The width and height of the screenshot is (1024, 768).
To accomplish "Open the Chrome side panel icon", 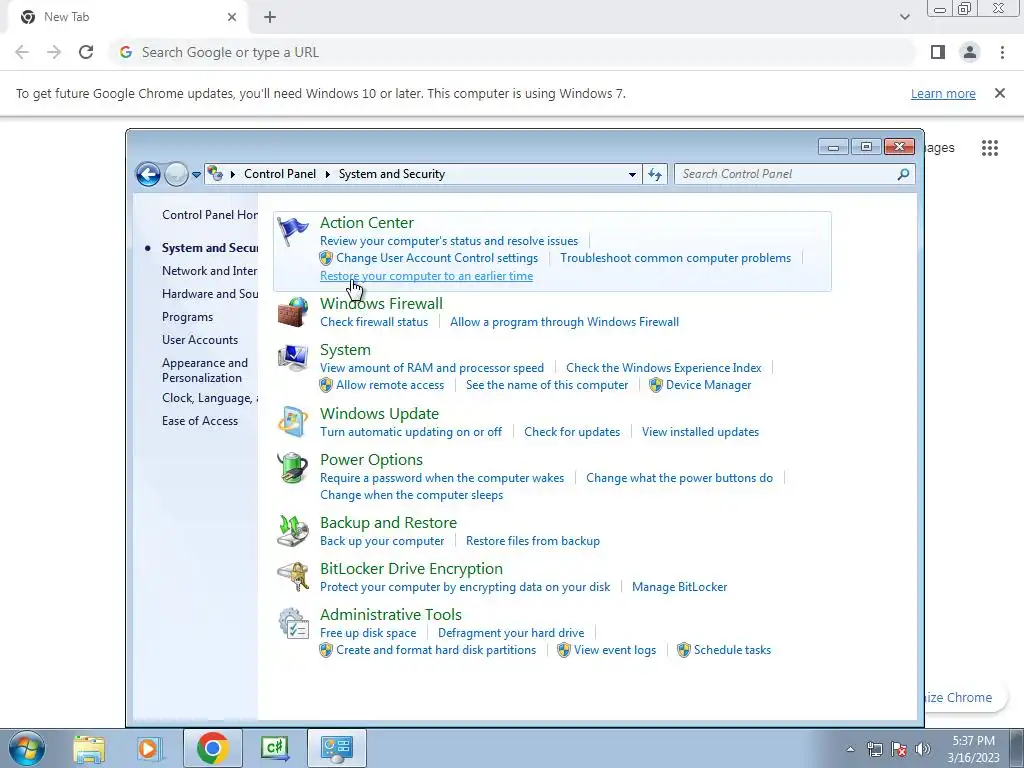I will tap(938, 52).
